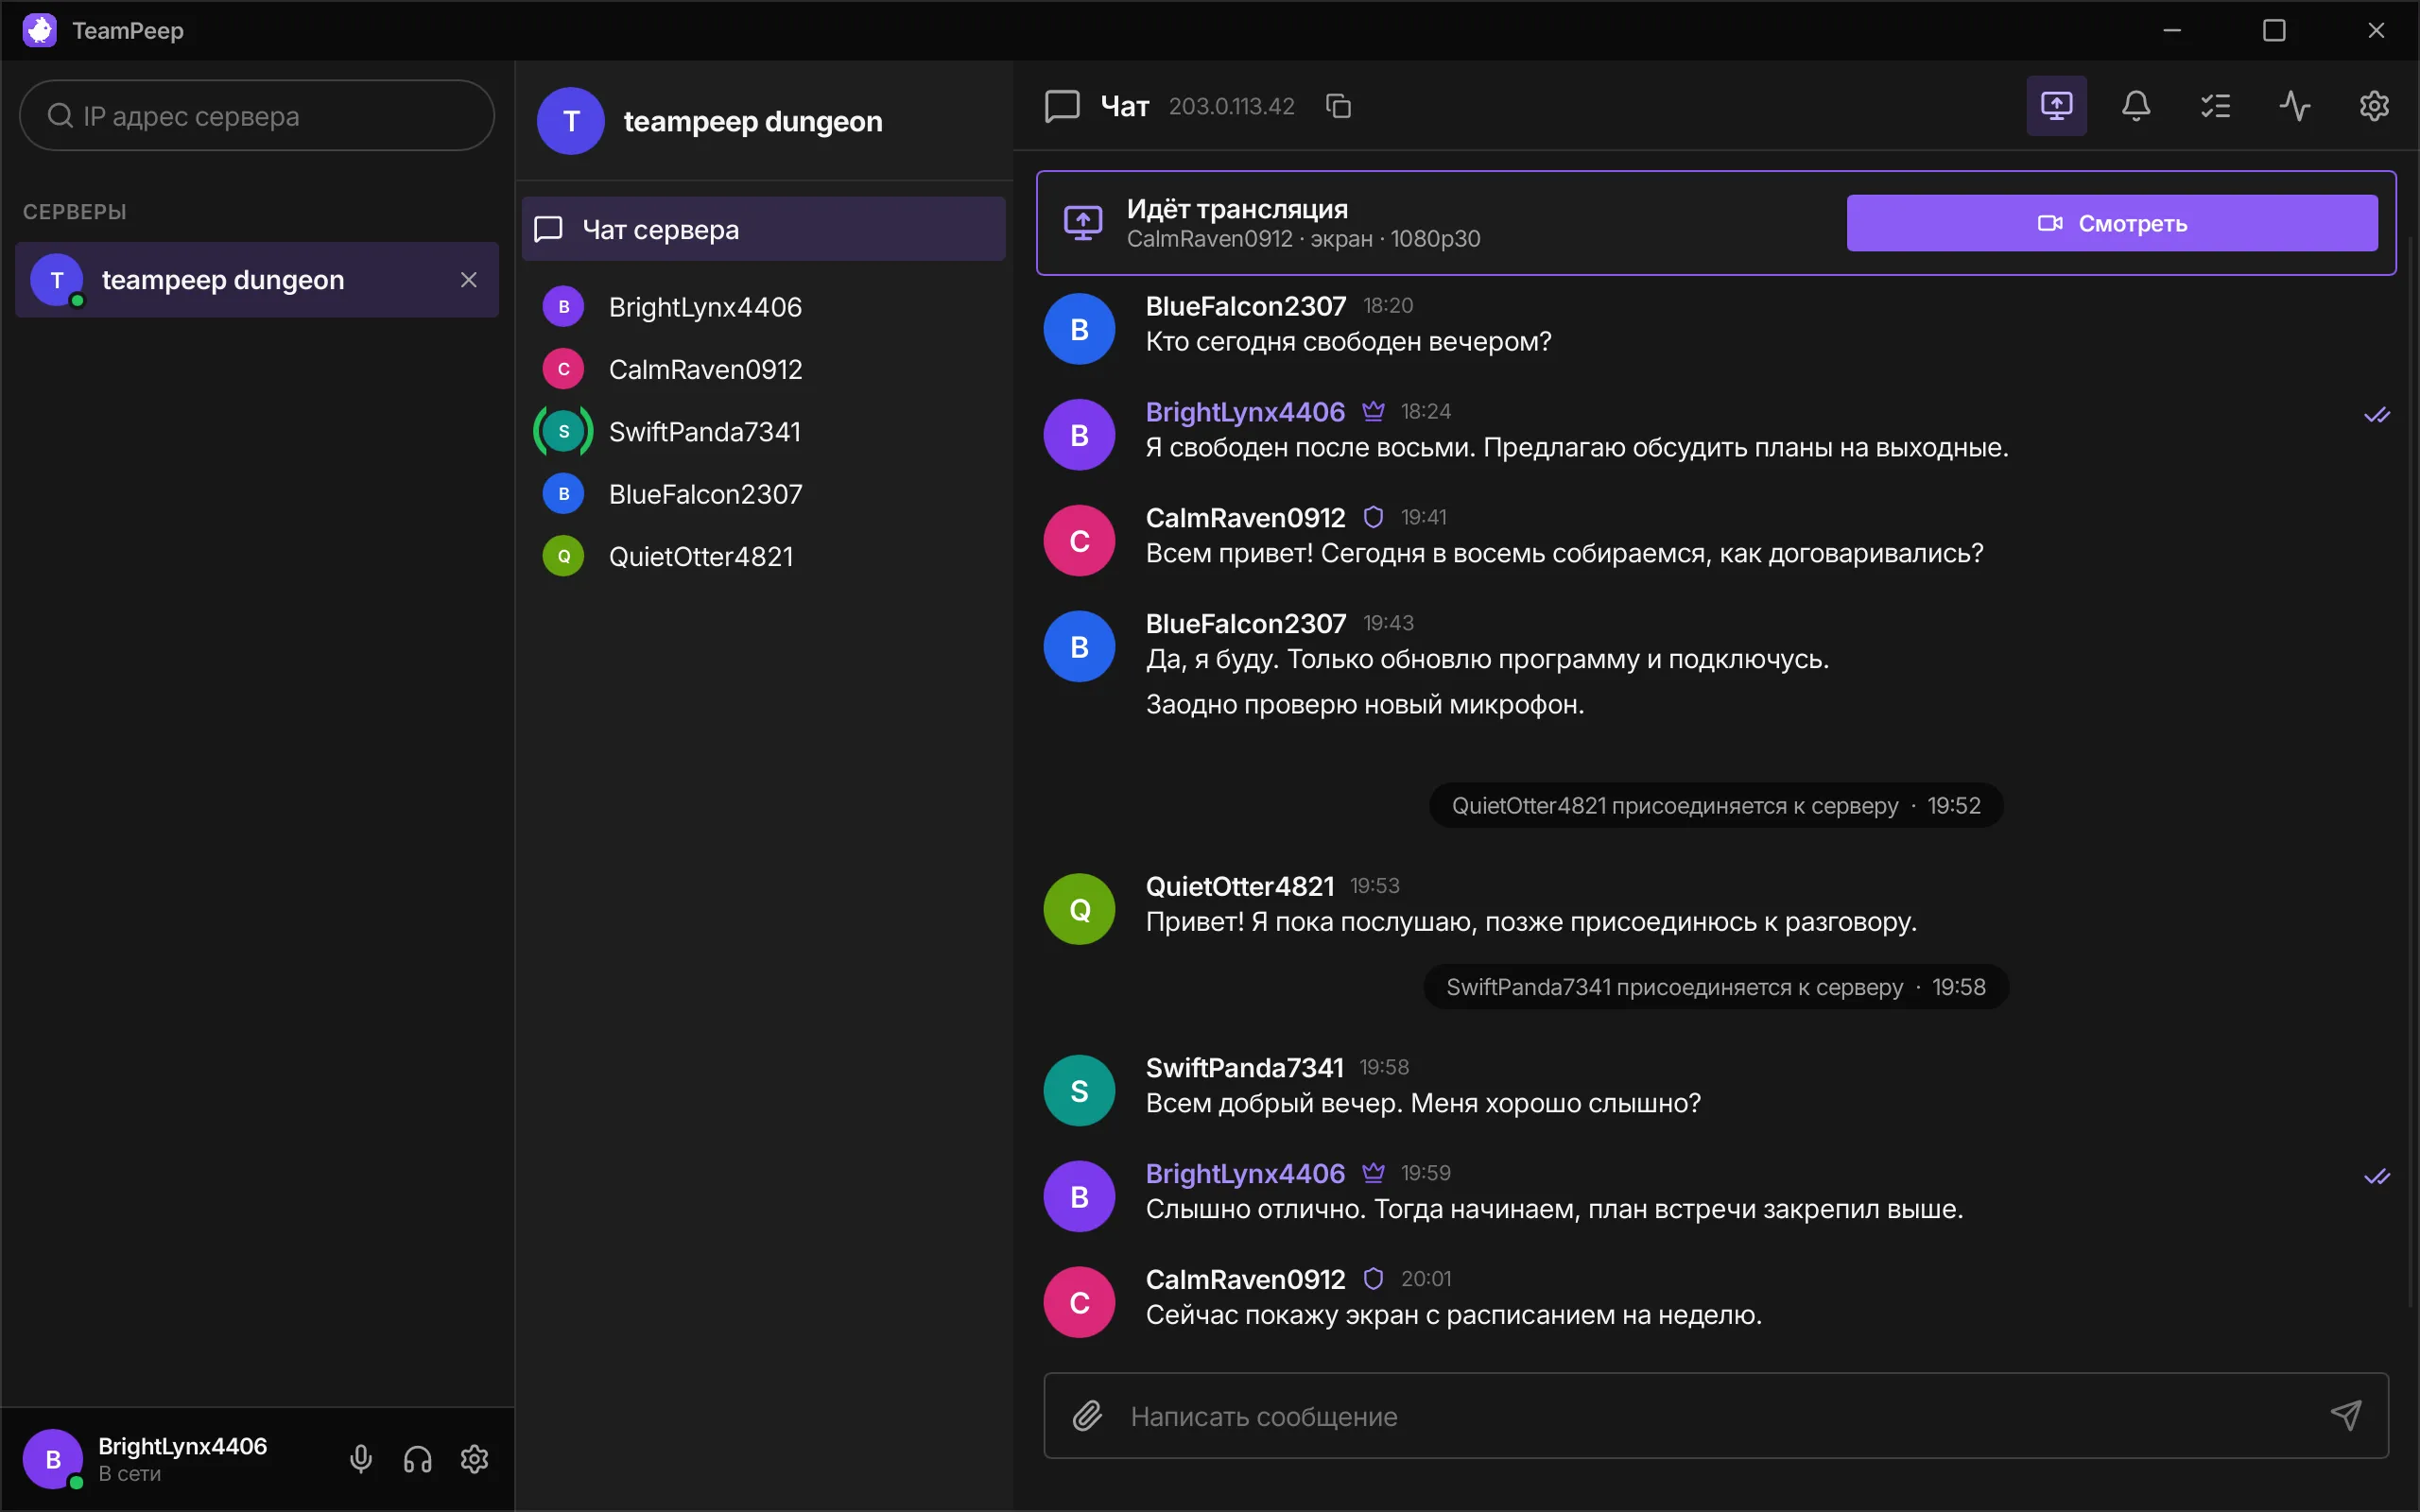Focus the Написать сообщение input field
Screen dimensions: 2420x1512
pyautogui.click(x=1716, y=1415)
